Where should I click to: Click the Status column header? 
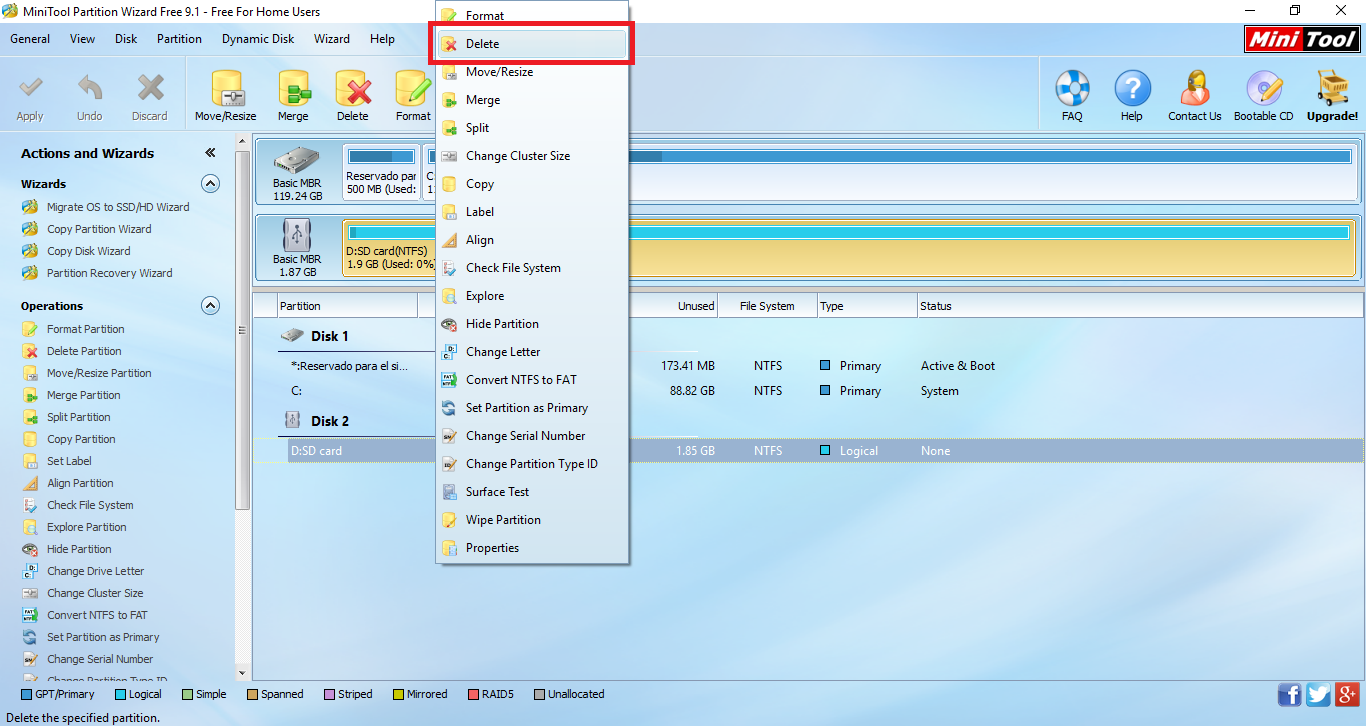(1139, 306)
